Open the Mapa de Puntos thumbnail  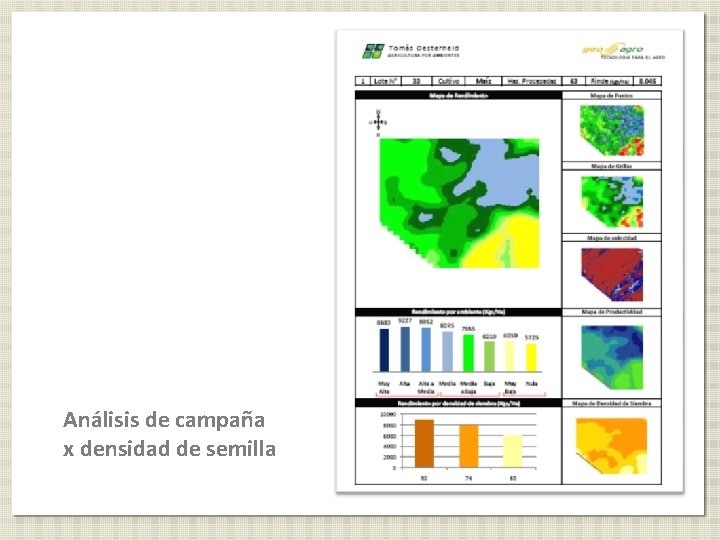coord(612,130)
